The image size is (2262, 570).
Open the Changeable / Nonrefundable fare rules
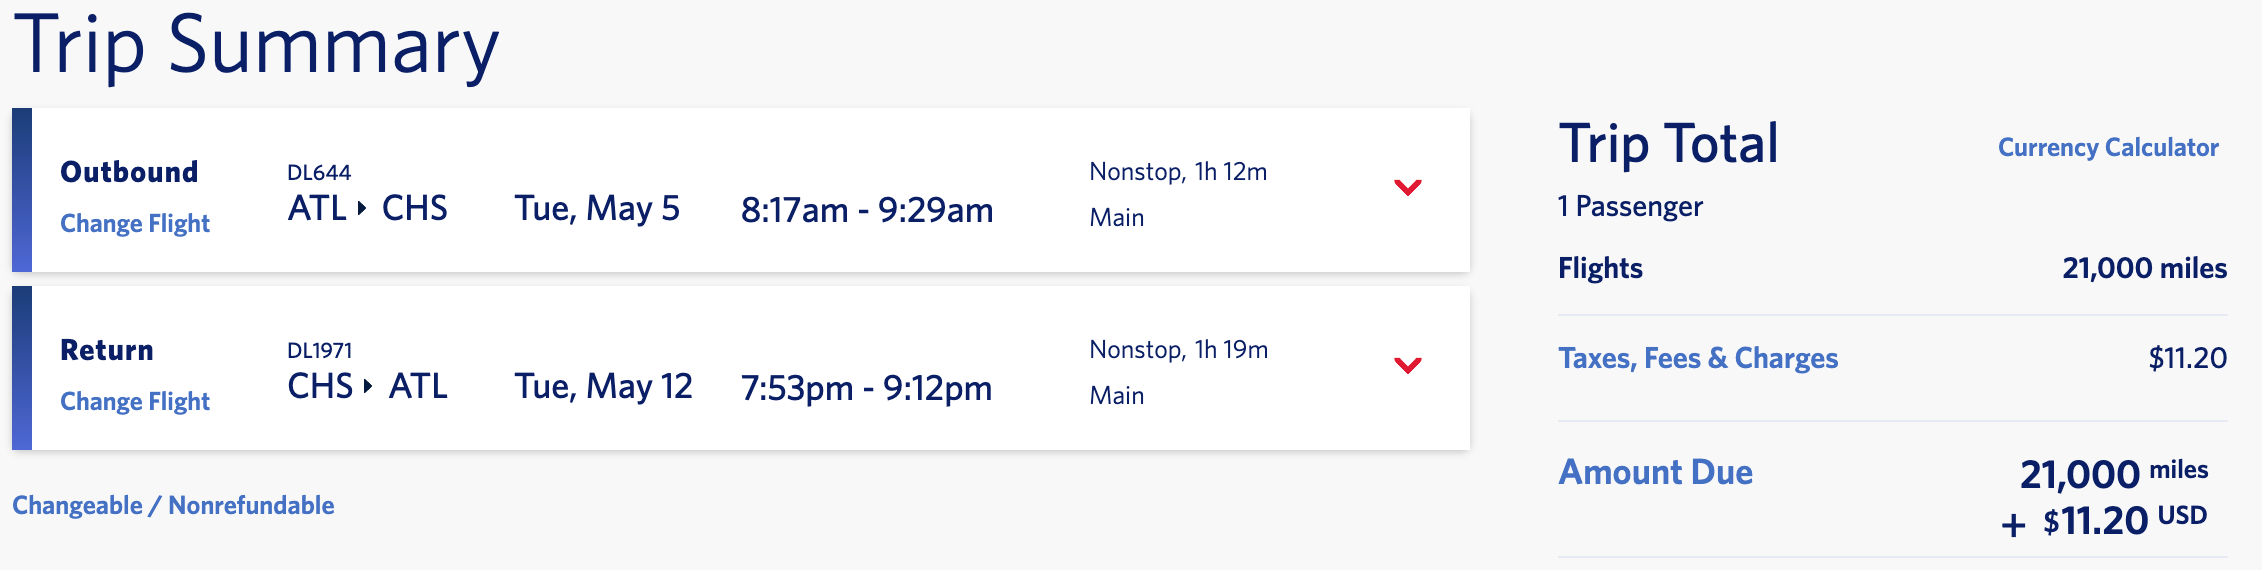click(173, 505)
